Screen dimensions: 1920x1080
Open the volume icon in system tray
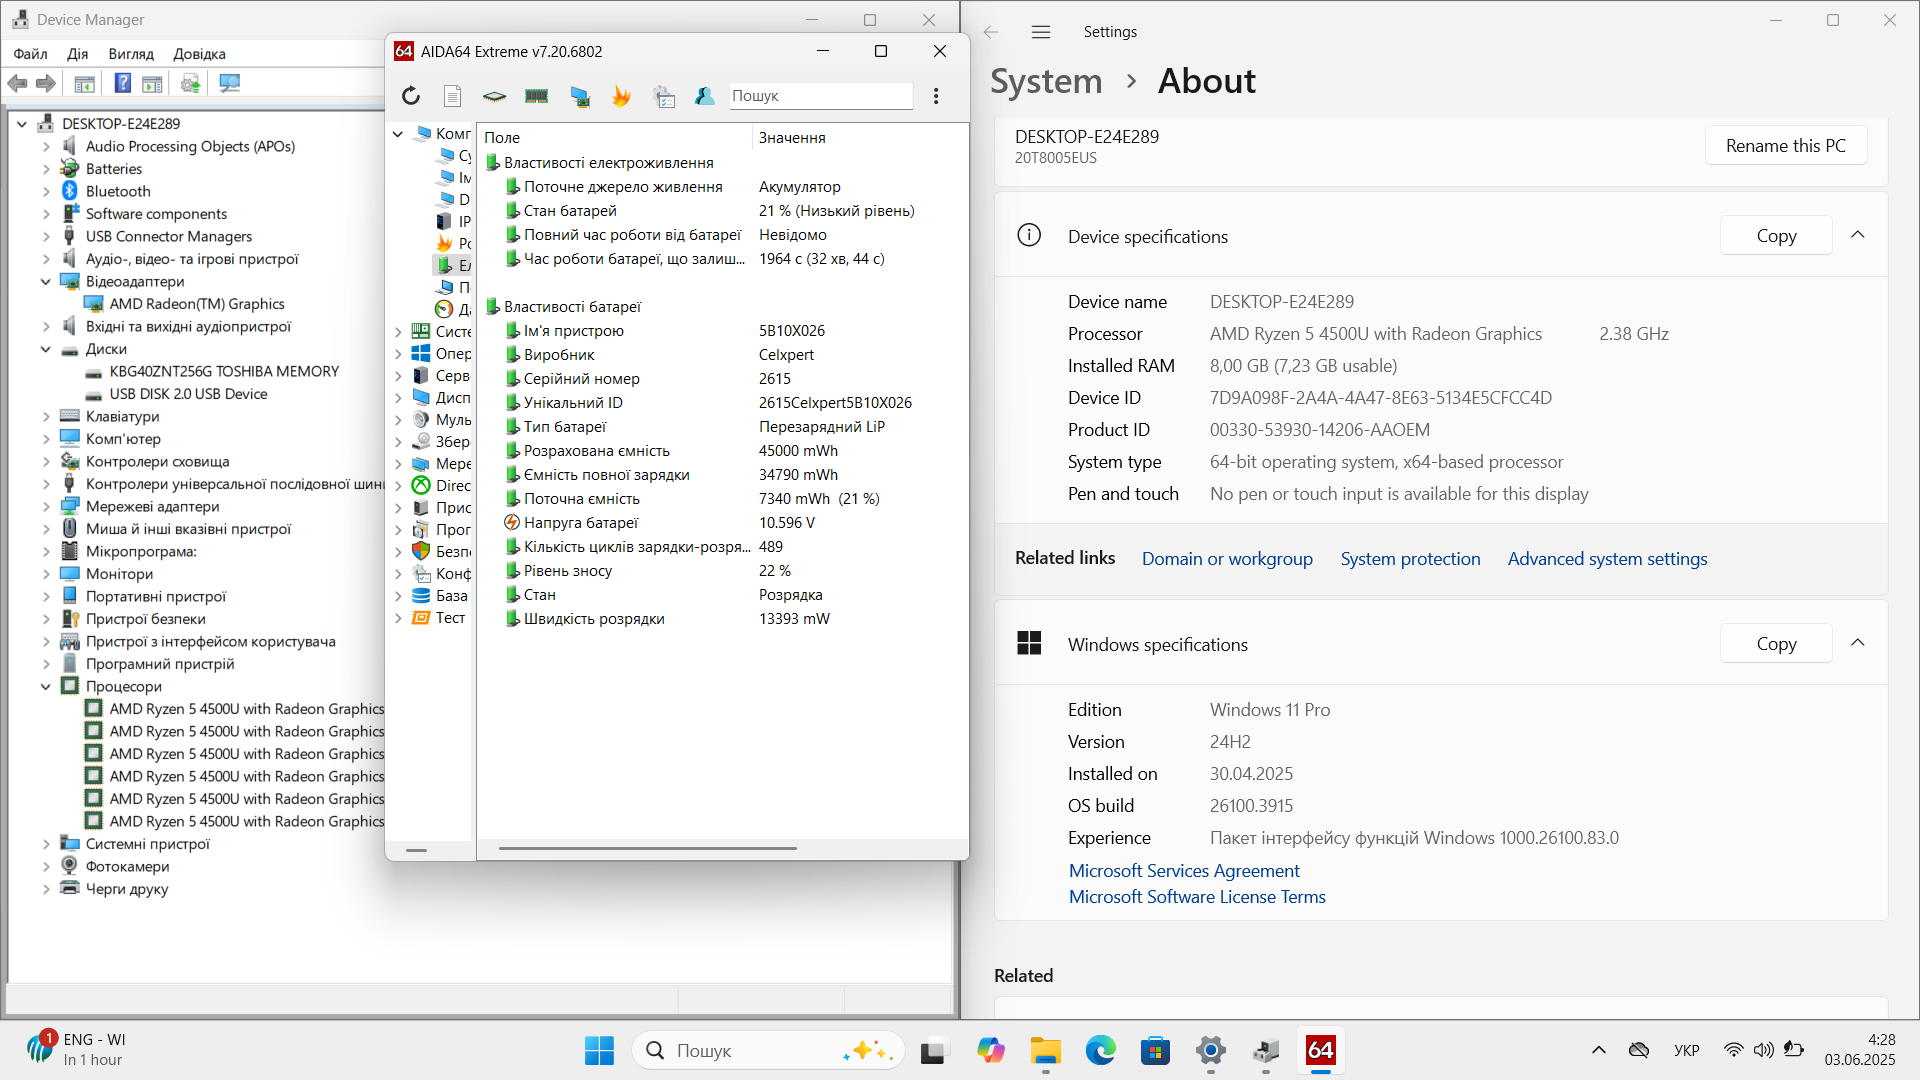click(x=1764, y=1050)
